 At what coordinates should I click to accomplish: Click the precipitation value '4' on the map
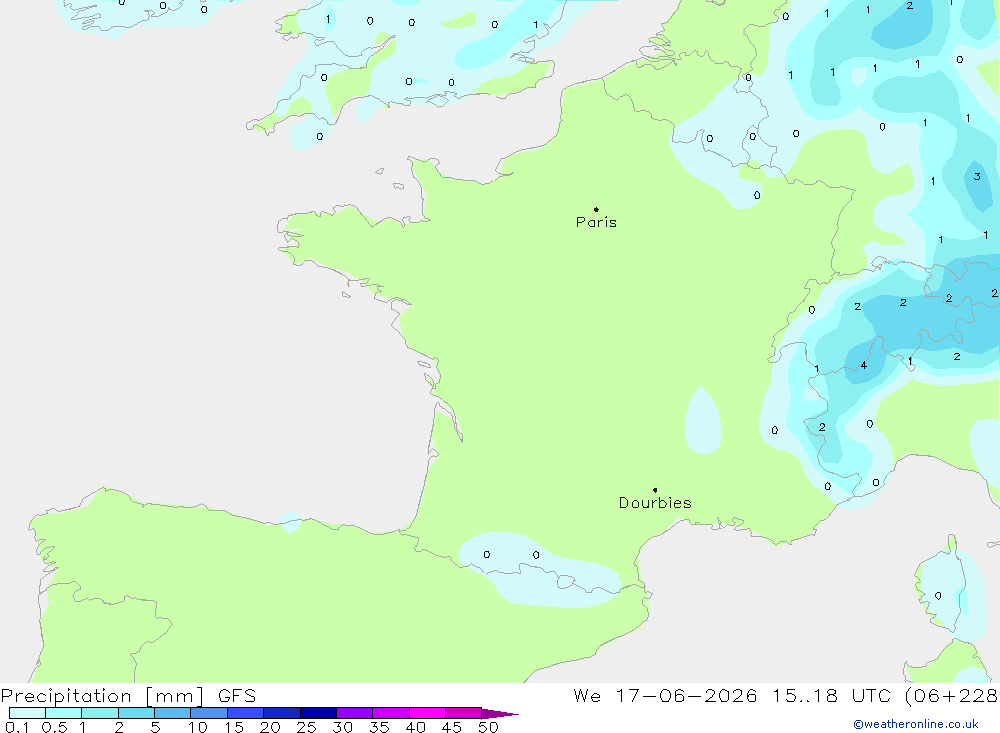(864, 365)
